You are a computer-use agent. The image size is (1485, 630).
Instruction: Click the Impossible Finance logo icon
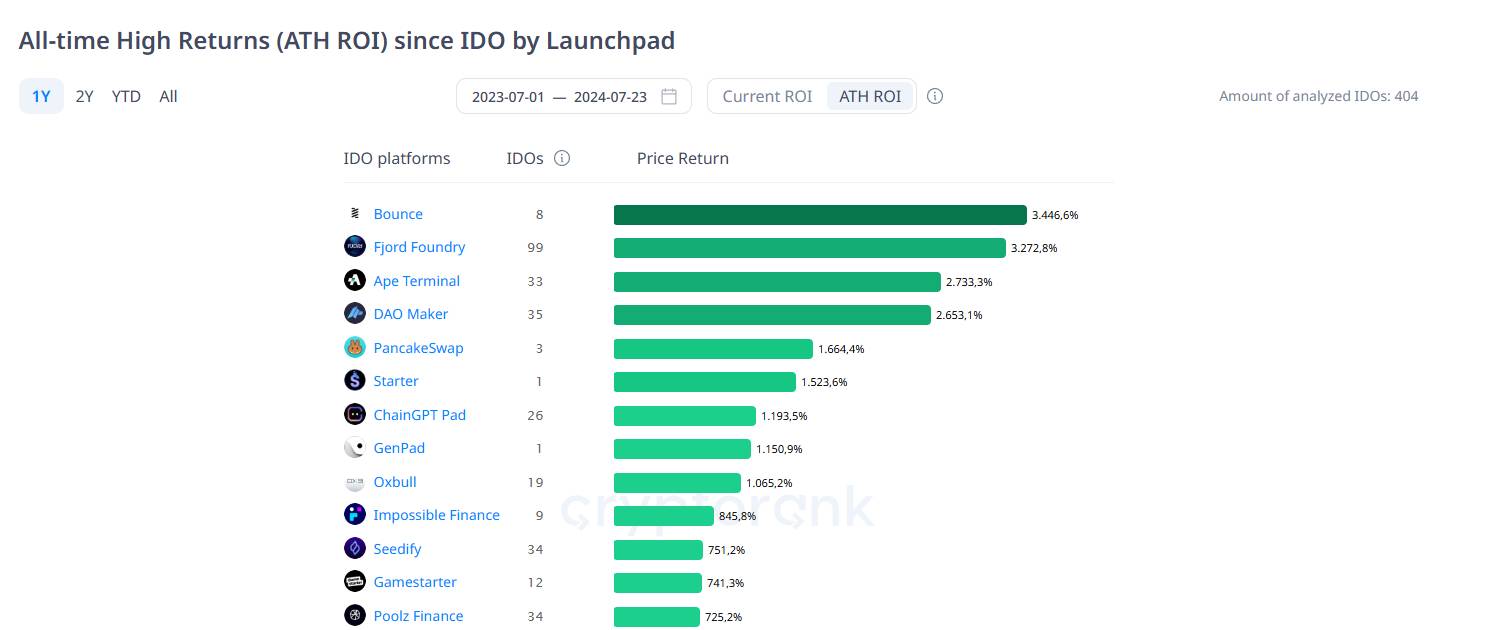(x=355, y=515)
